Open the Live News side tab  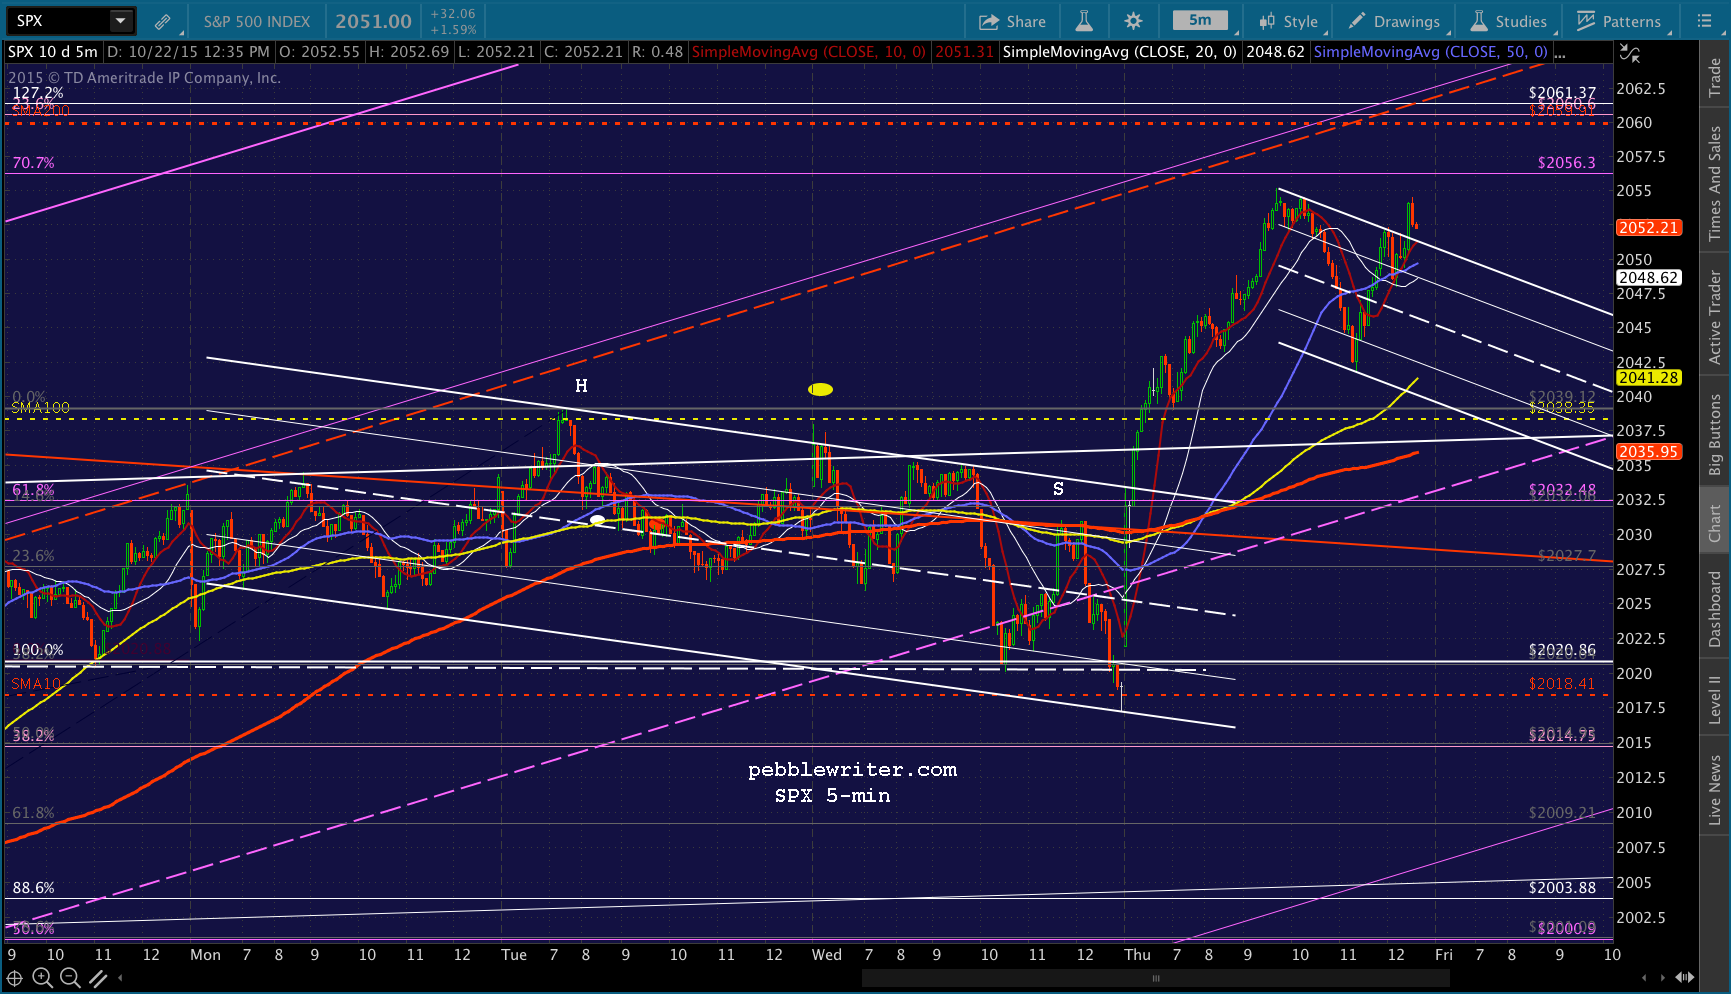coord(1715,790)
